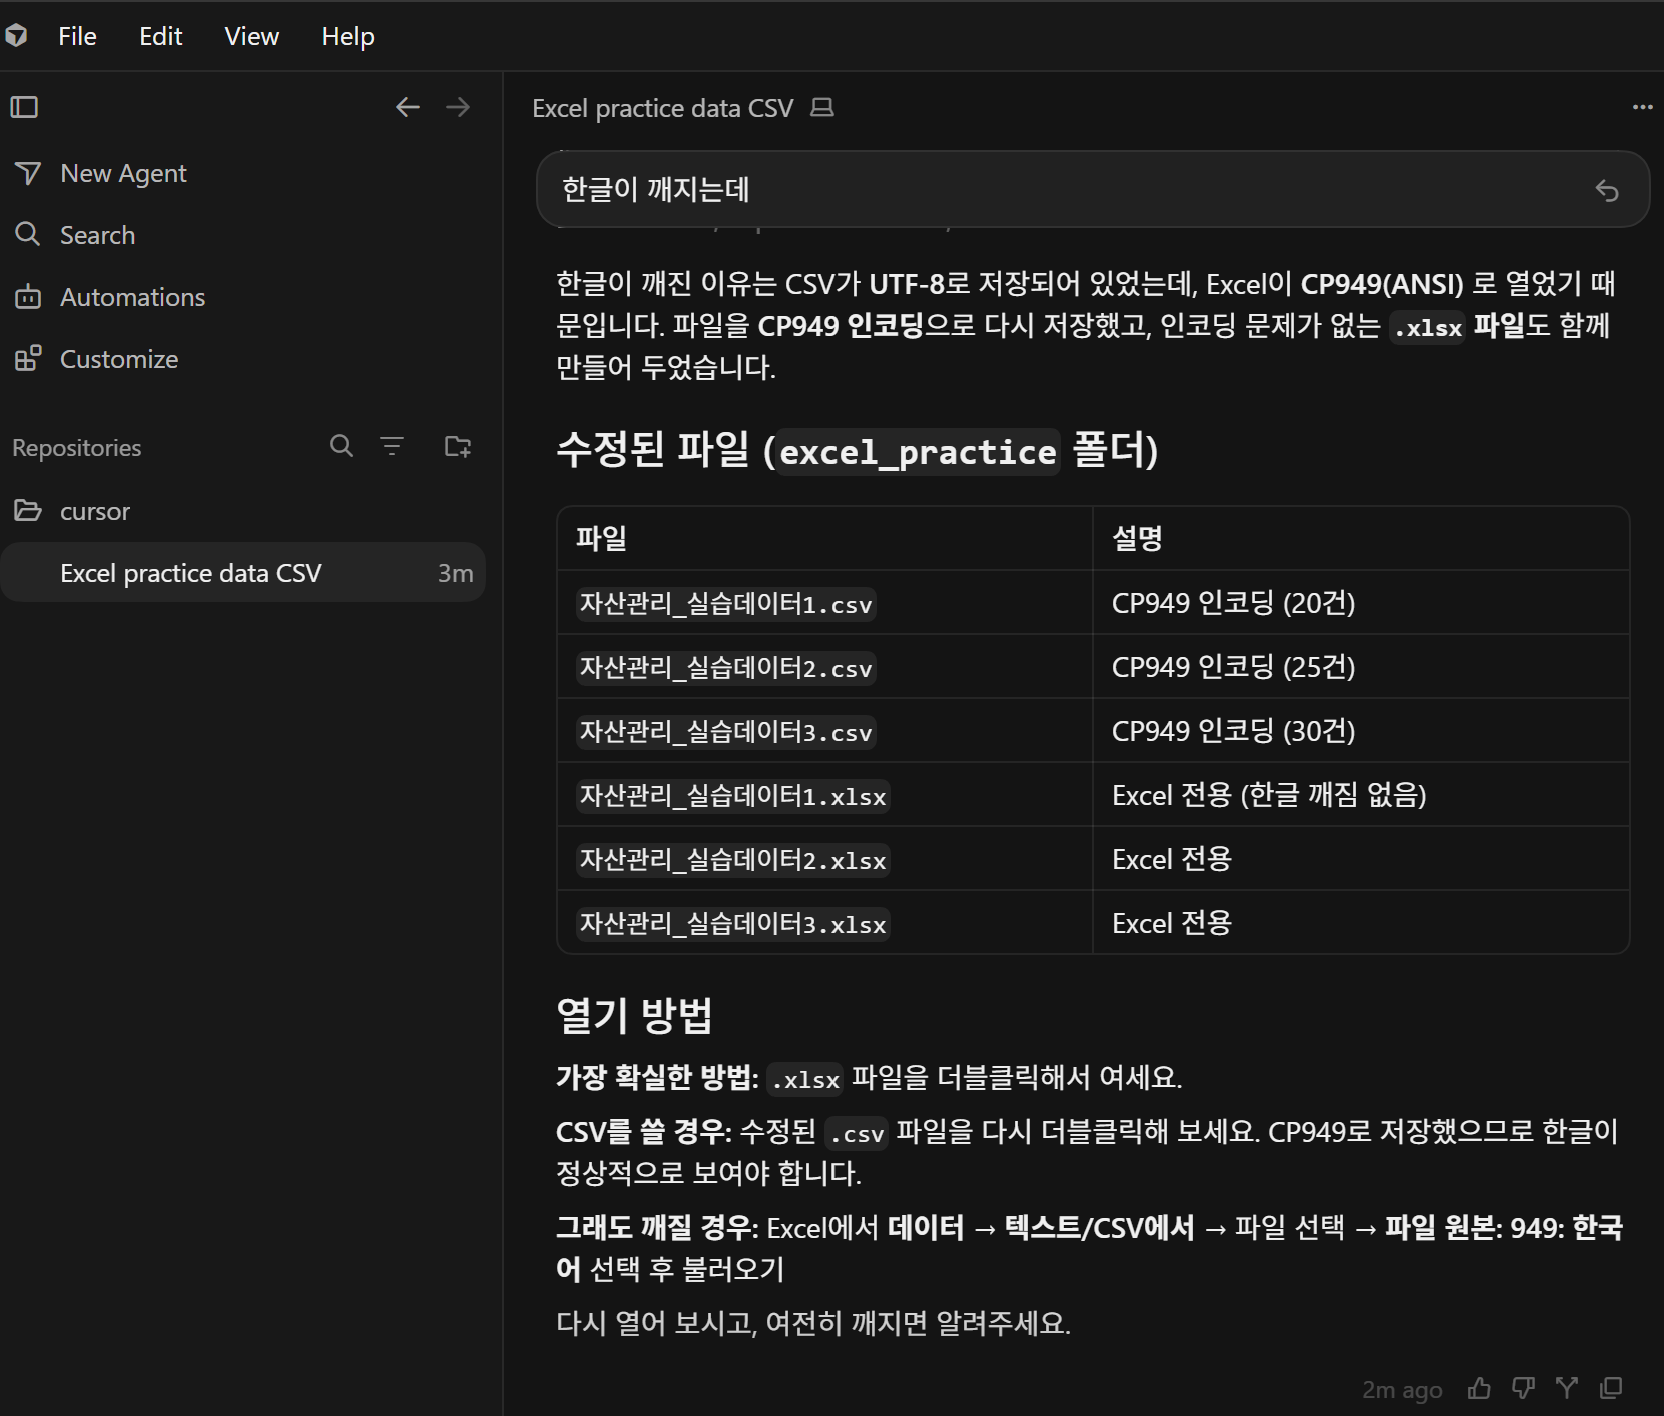
Task: Open the Edit menu
Action: click(161, 37)
